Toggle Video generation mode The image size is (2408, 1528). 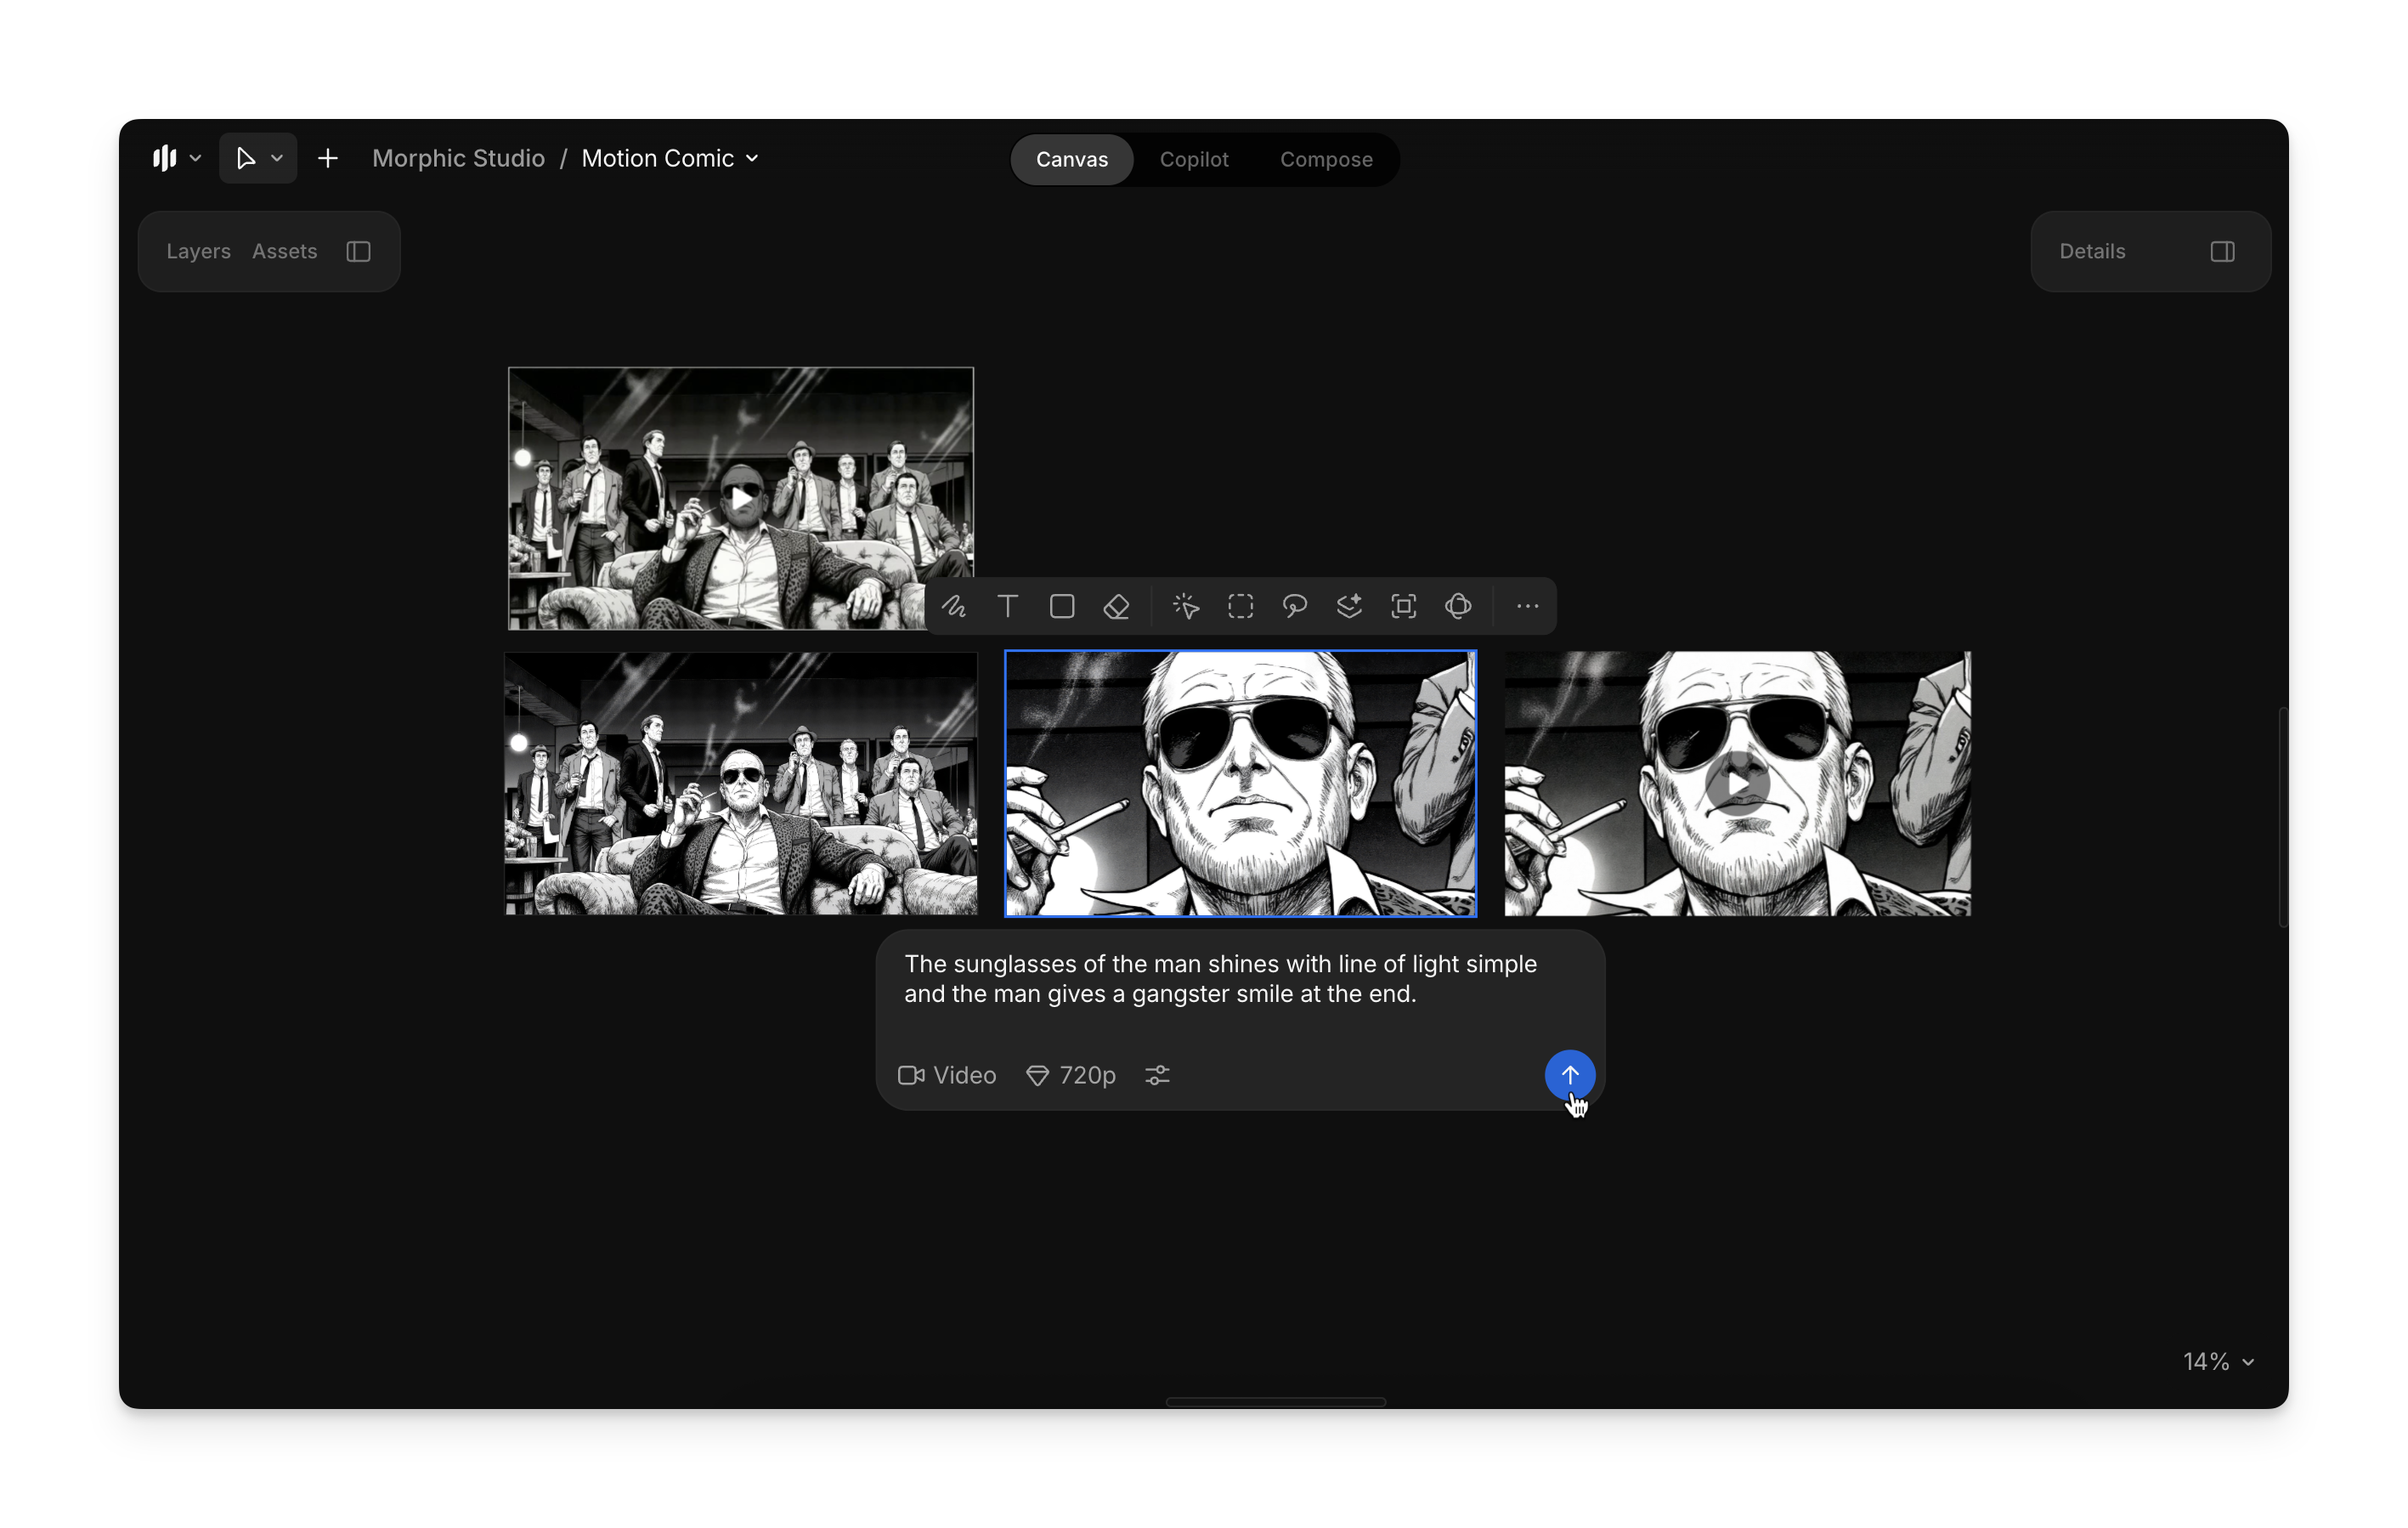947,1075
